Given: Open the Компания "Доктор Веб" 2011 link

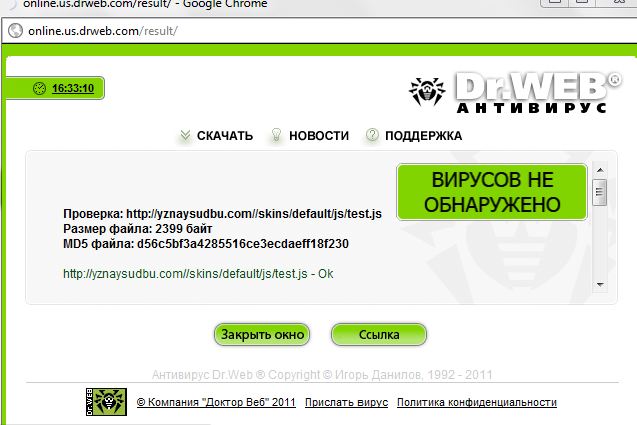Looking at the screenshot, I should pyautogui.click(x=216, y=402).
